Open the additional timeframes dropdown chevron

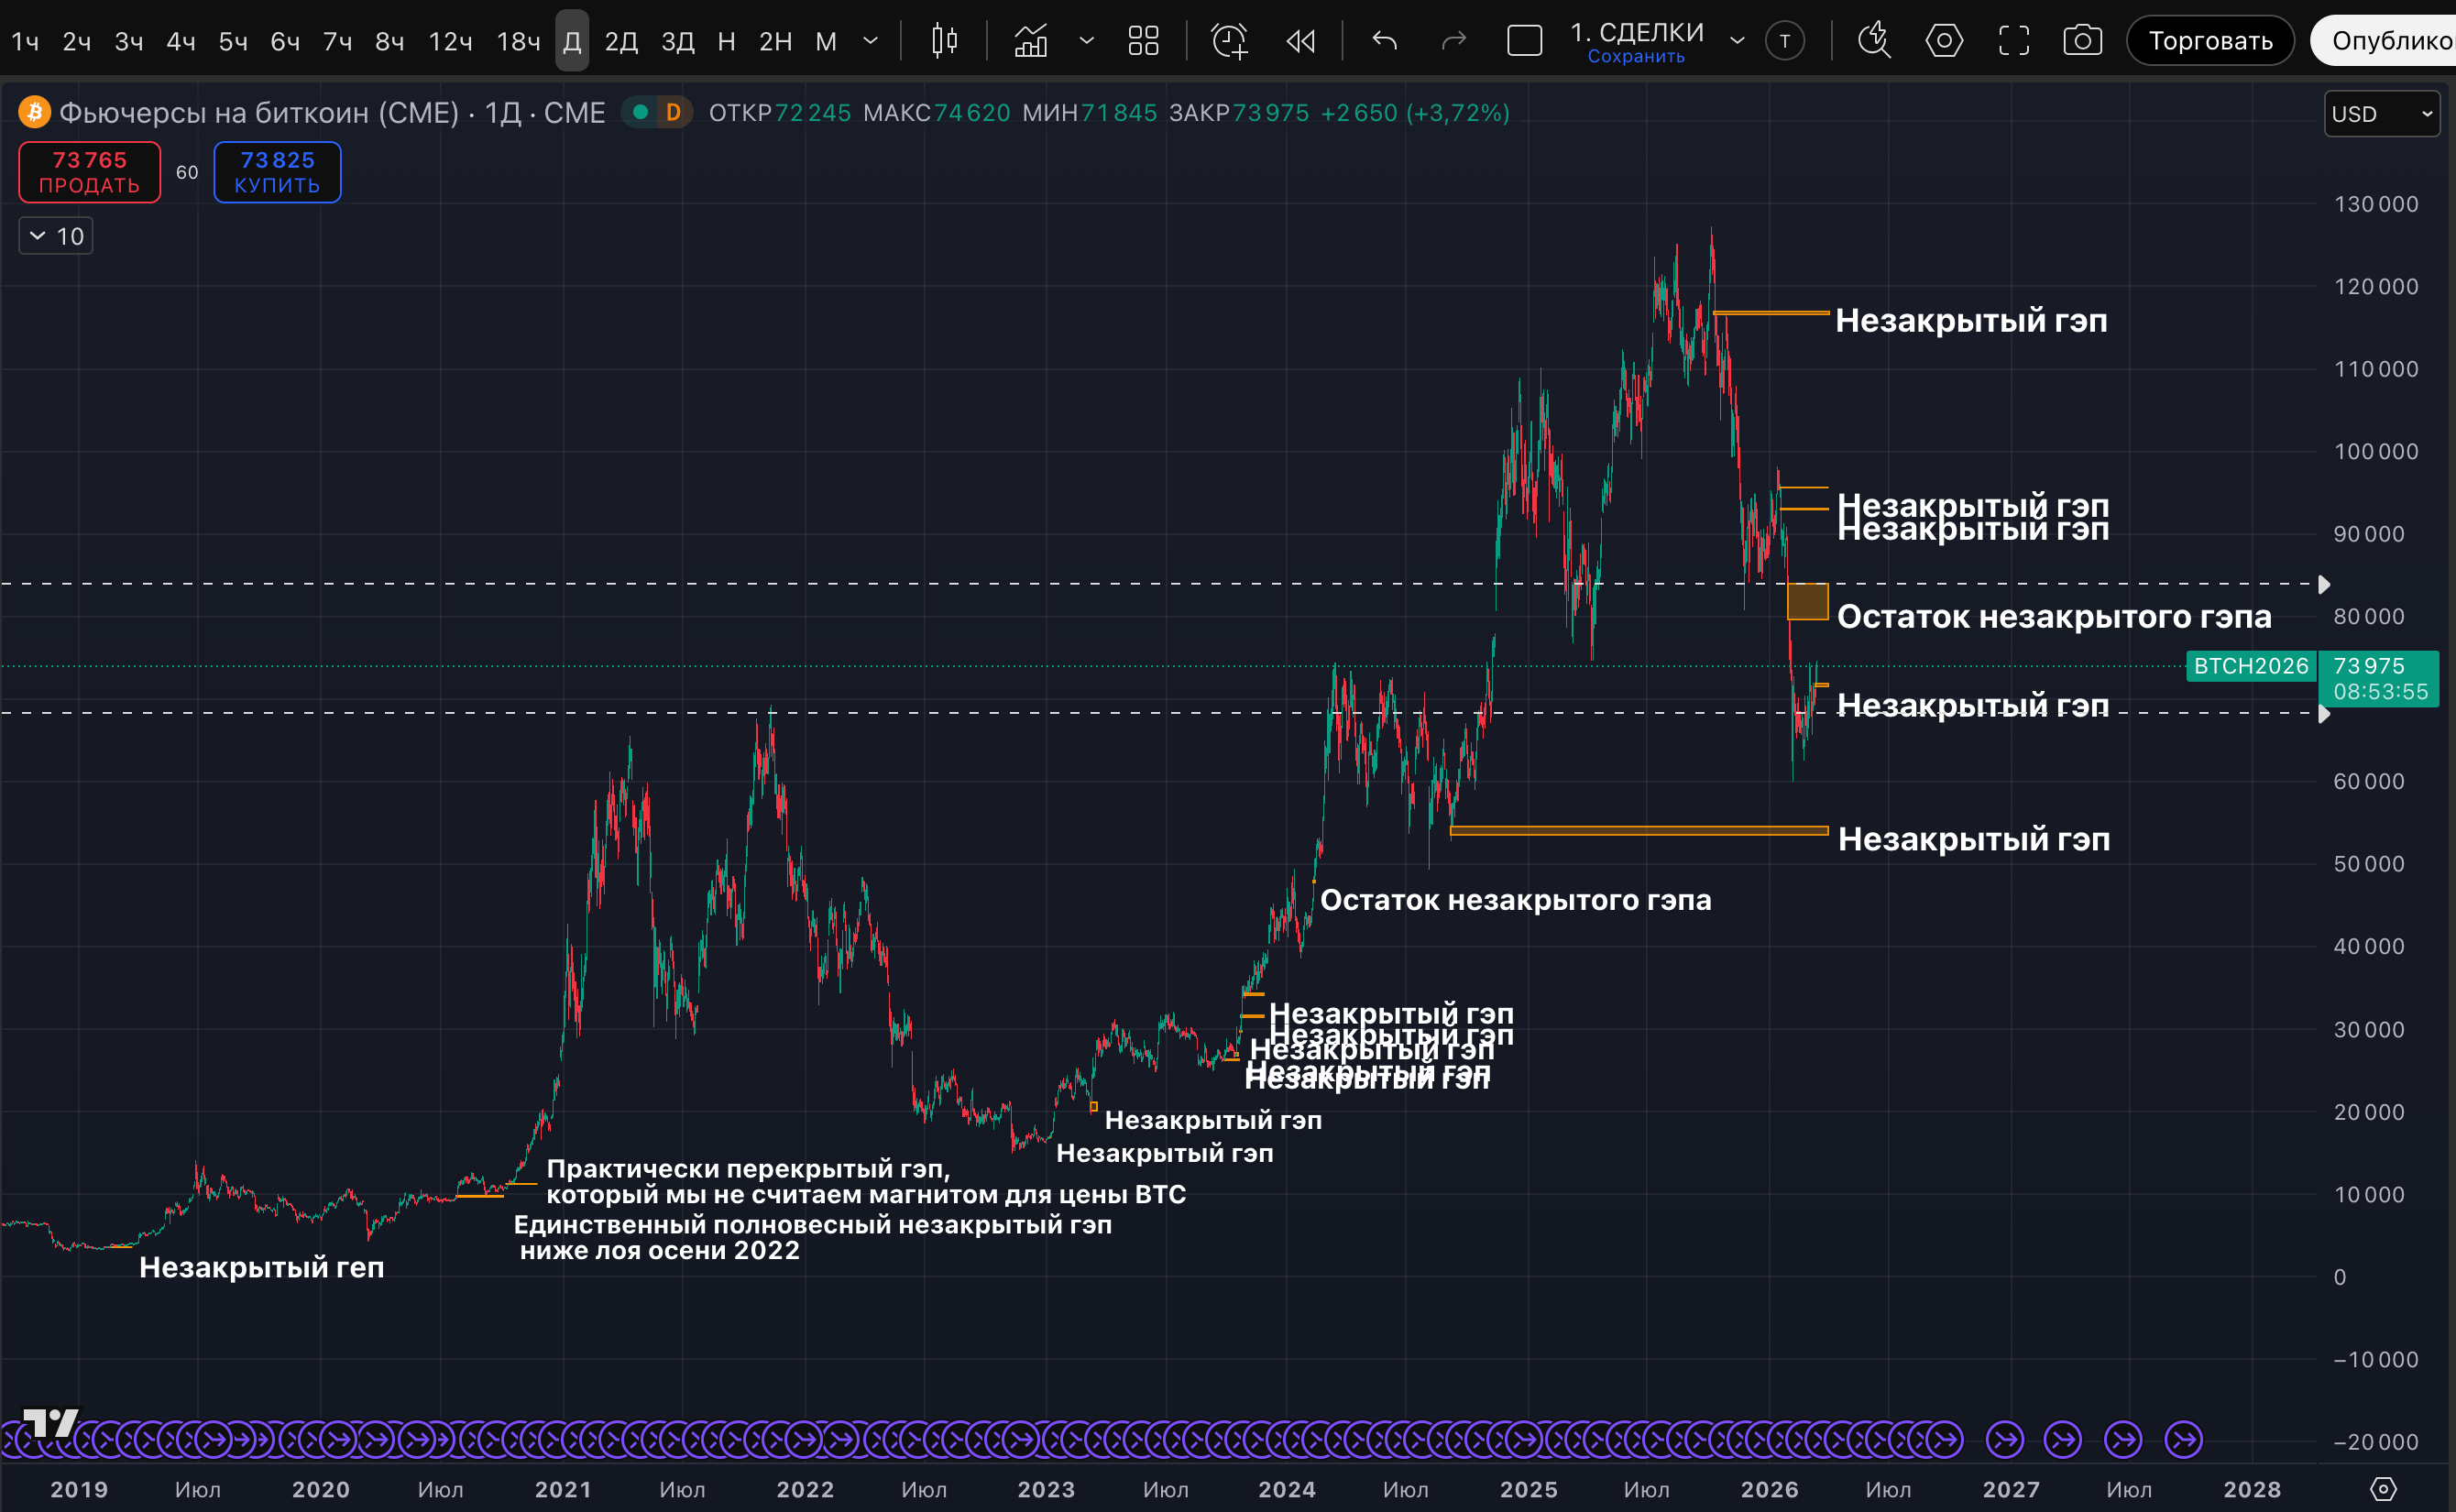(870, 41)
